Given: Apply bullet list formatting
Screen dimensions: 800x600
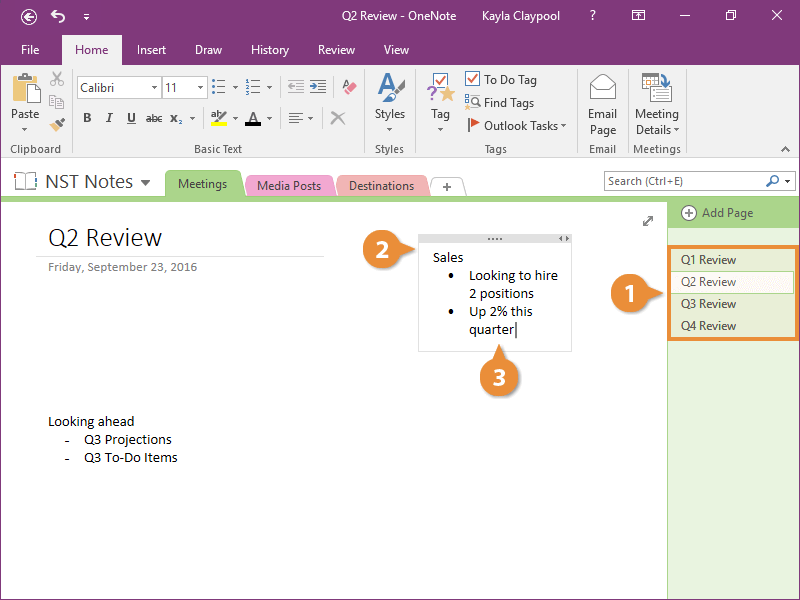Looking at the screenshot, I should [219, 87].
